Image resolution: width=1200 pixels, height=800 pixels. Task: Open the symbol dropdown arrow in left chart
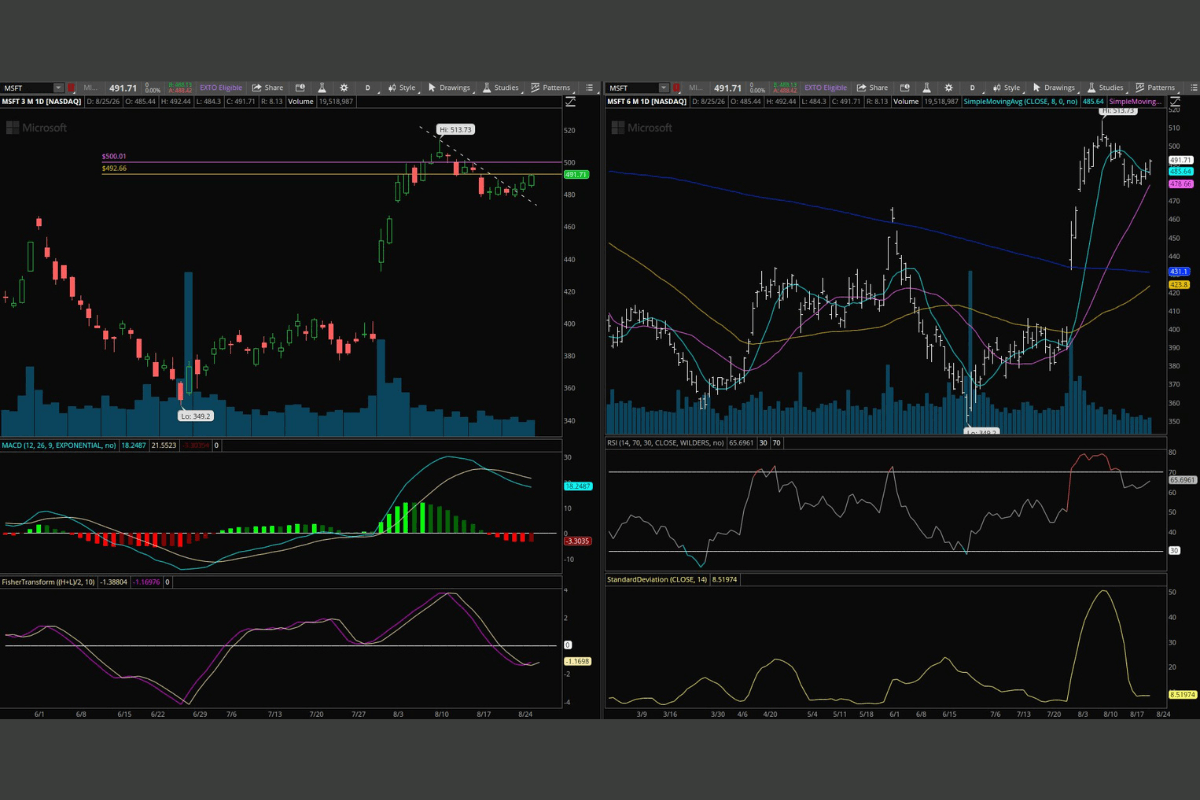58,88
